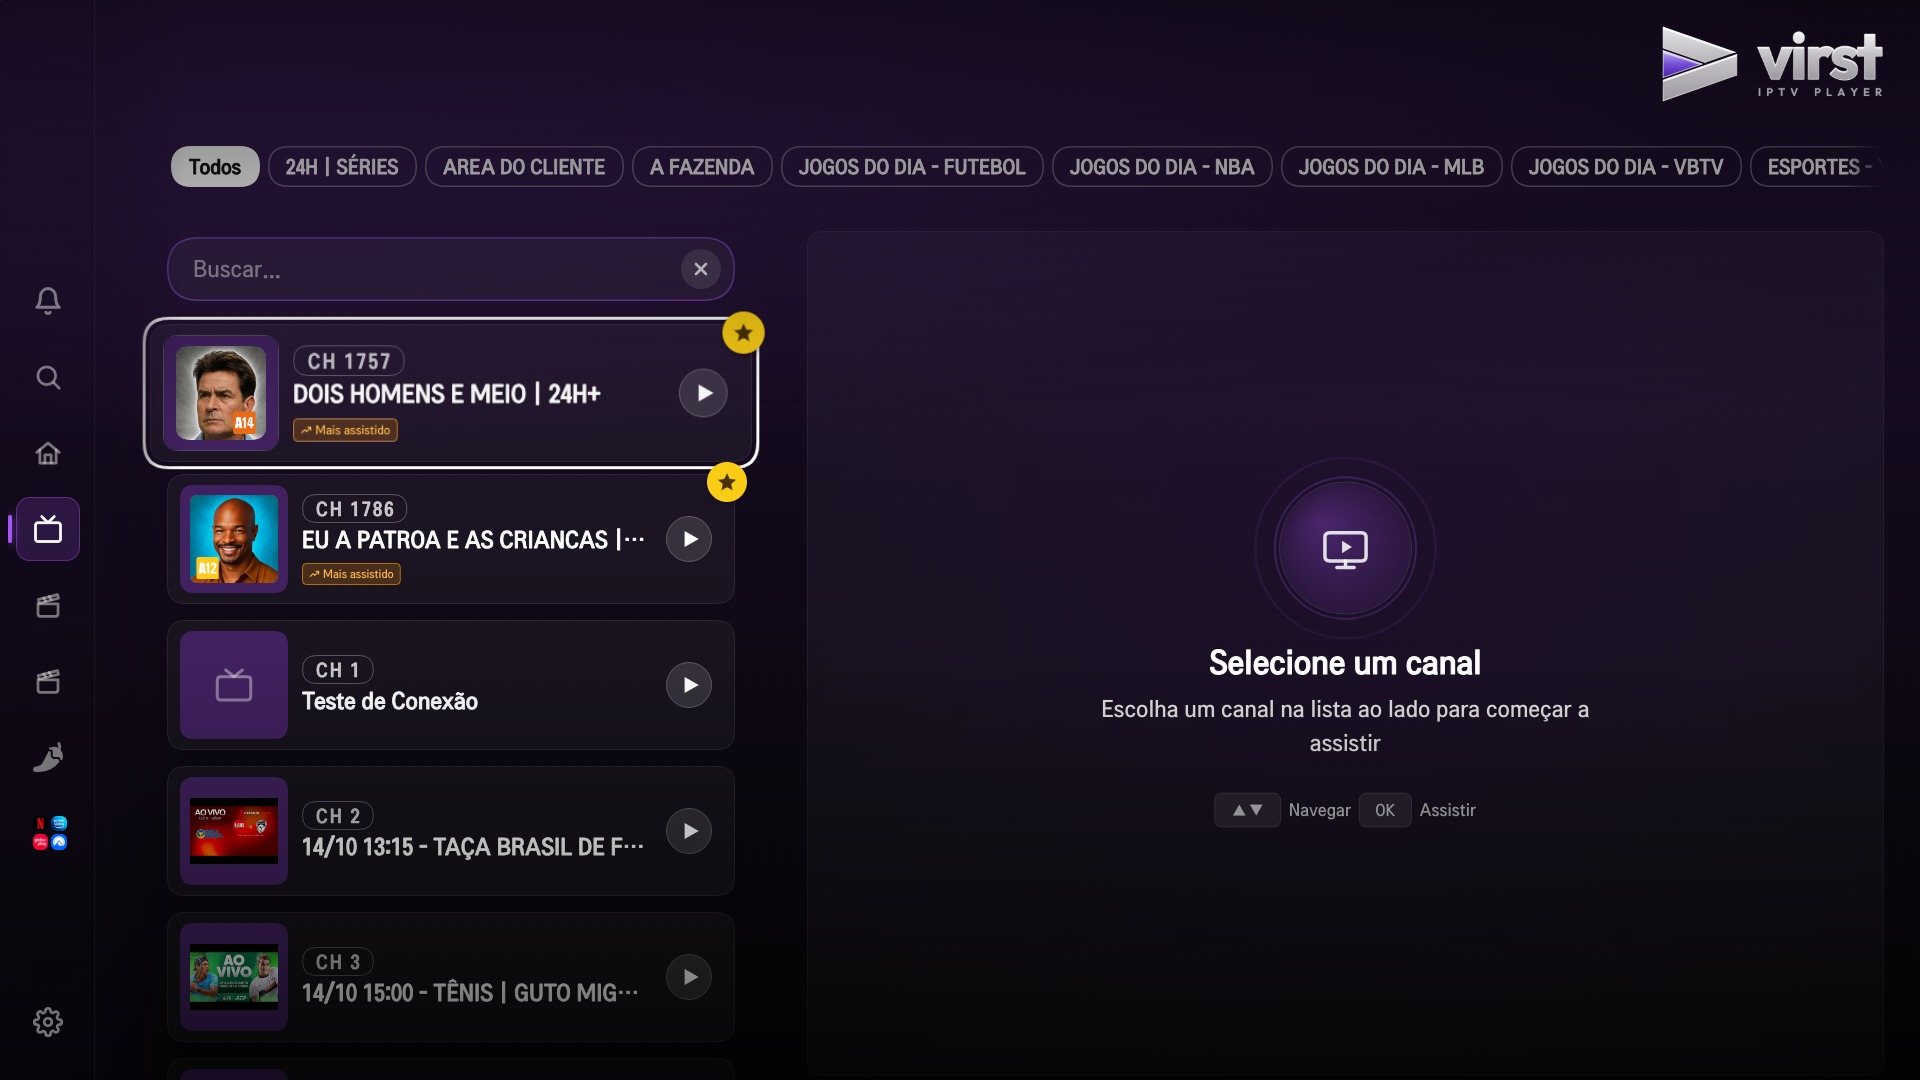Open settings gear in sidebar
This screenshot has height=1080, width=1920.
pyautogui.click(x=48, y=1022)
